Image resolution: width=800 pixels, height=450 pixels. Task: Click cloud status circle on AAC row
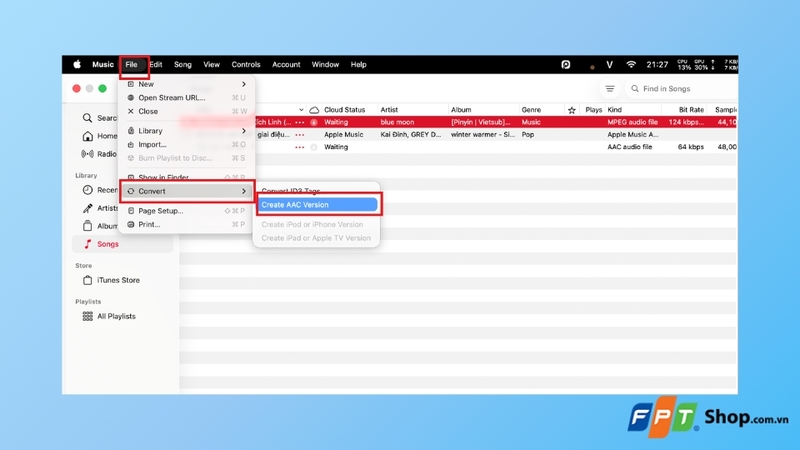coord(314,147)
